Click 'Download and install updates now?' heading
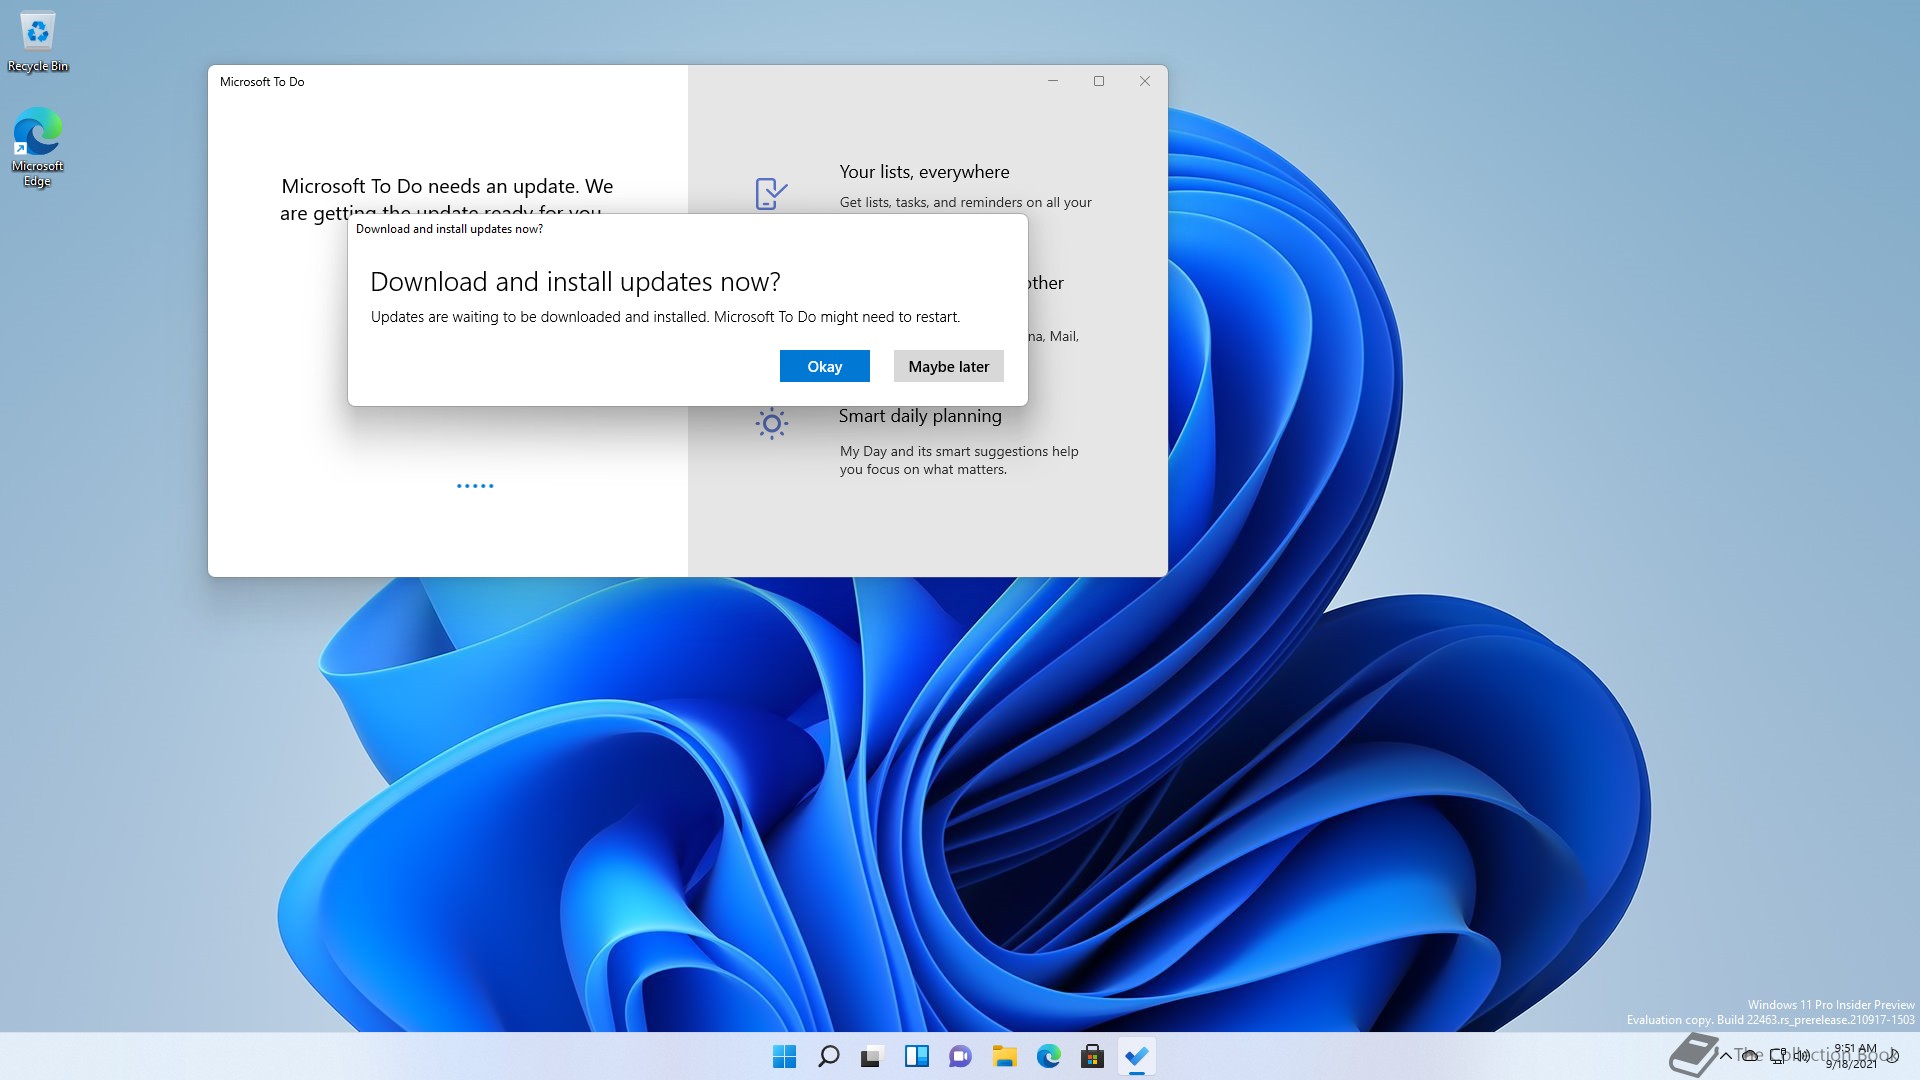 click(575, 282)
